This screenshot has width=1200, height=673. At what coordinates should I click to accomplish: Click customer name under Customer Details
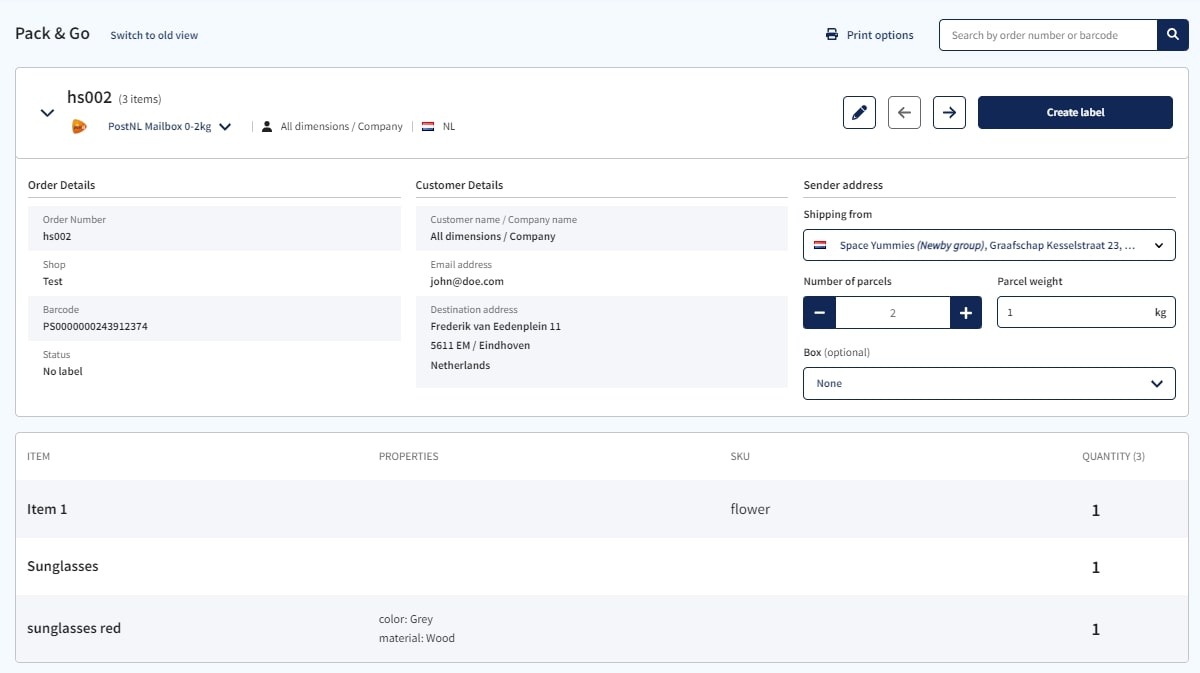493,237
